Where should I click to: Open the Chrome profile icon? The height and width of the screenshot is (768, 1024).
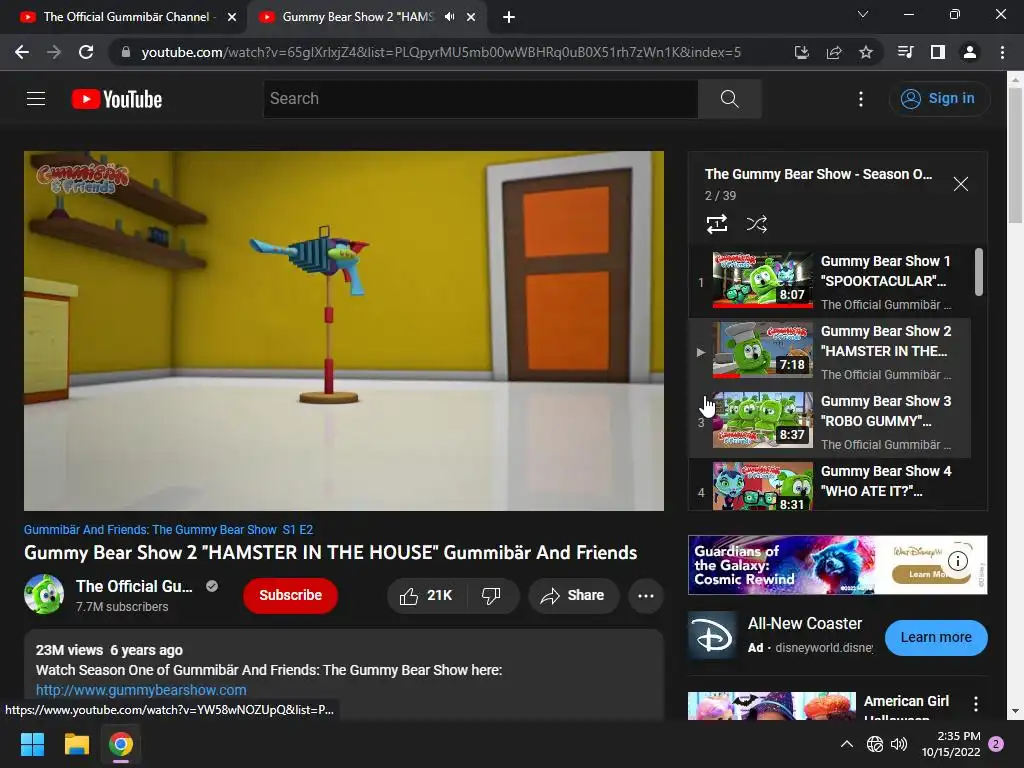point(970,52)
